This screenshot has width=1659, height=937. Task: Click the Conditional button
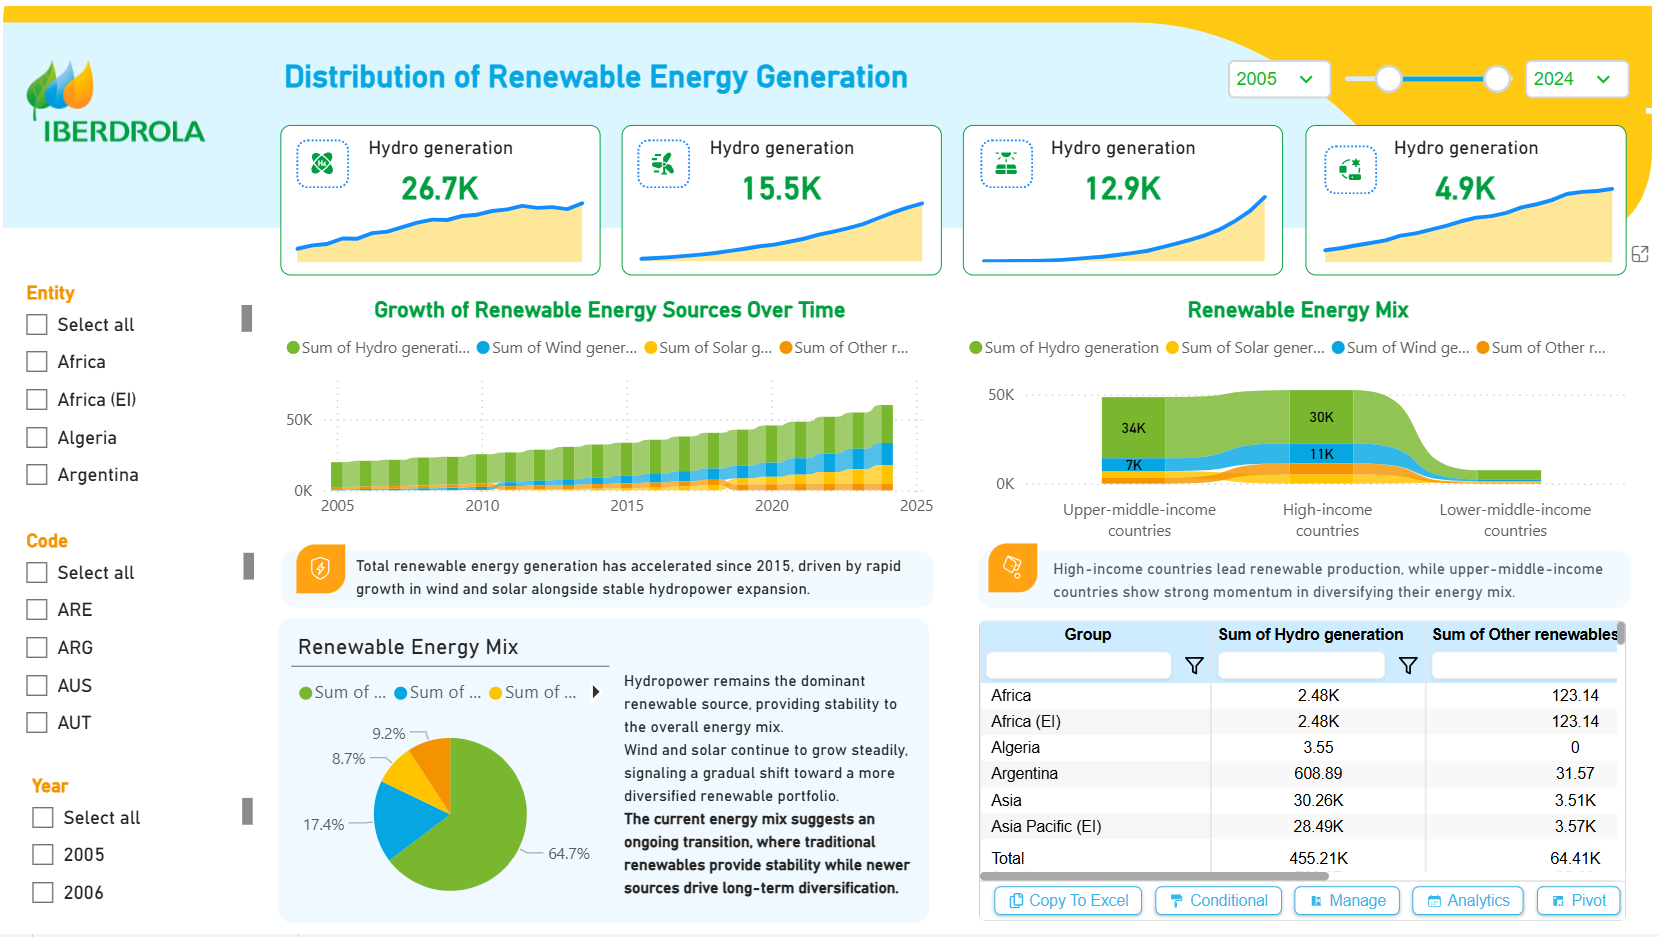click(1218, 901)
